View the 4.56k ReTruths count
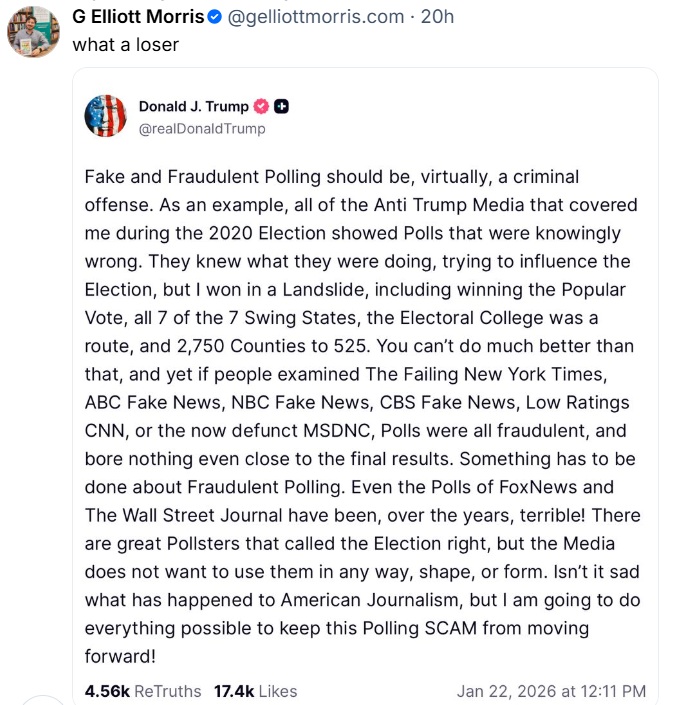Viewport: 697px width, 705px height. point(142,691)
